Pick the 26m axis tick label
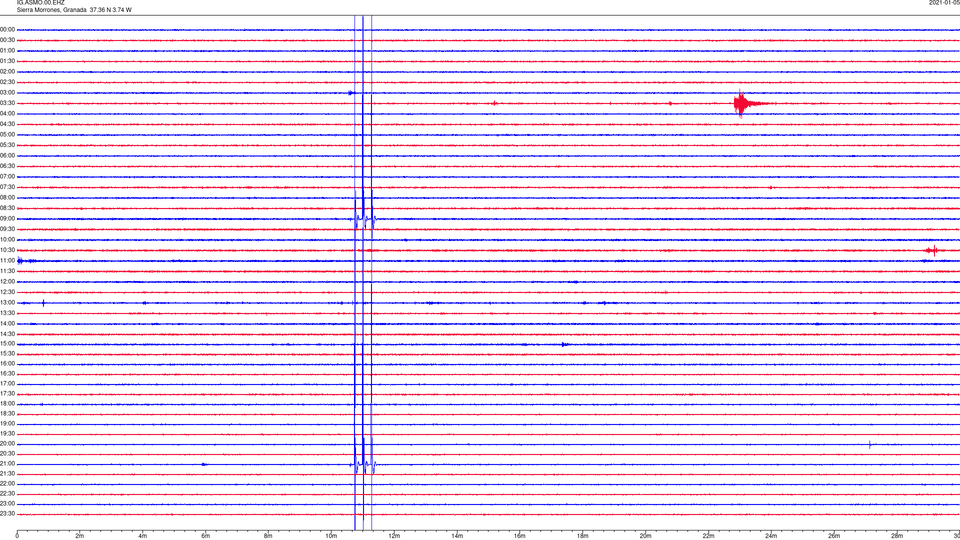The height and width of the screenshot is (540, 960). coord(834,536)
